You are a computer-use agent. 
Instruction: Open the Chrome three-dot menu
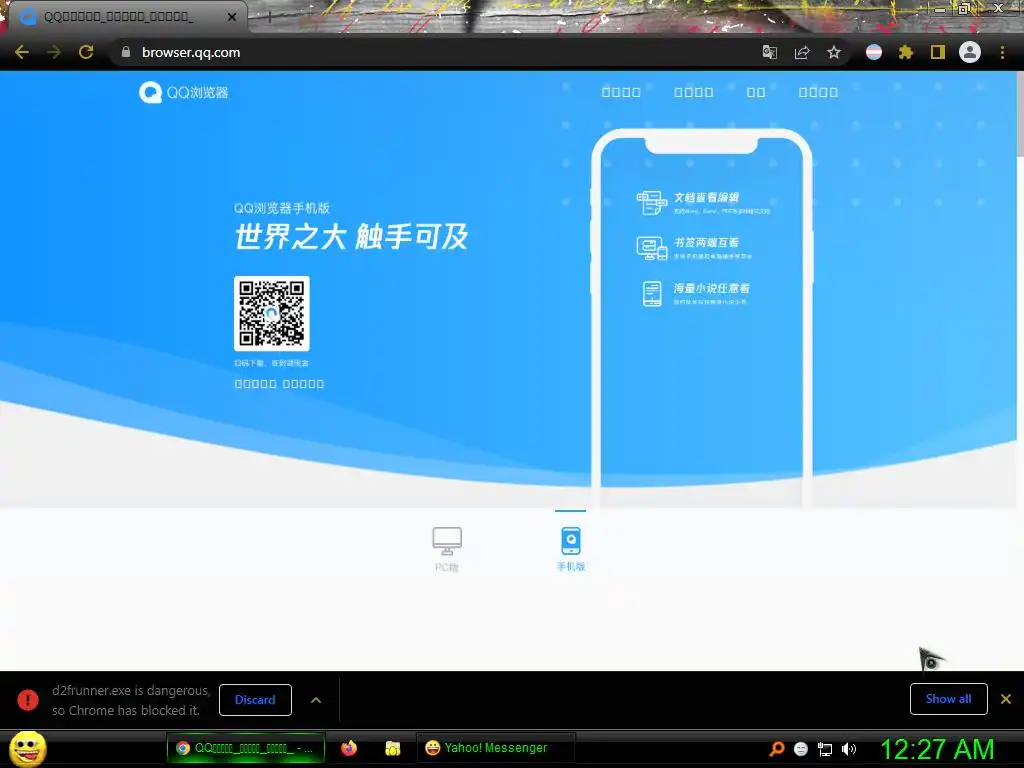[1002, 52]
